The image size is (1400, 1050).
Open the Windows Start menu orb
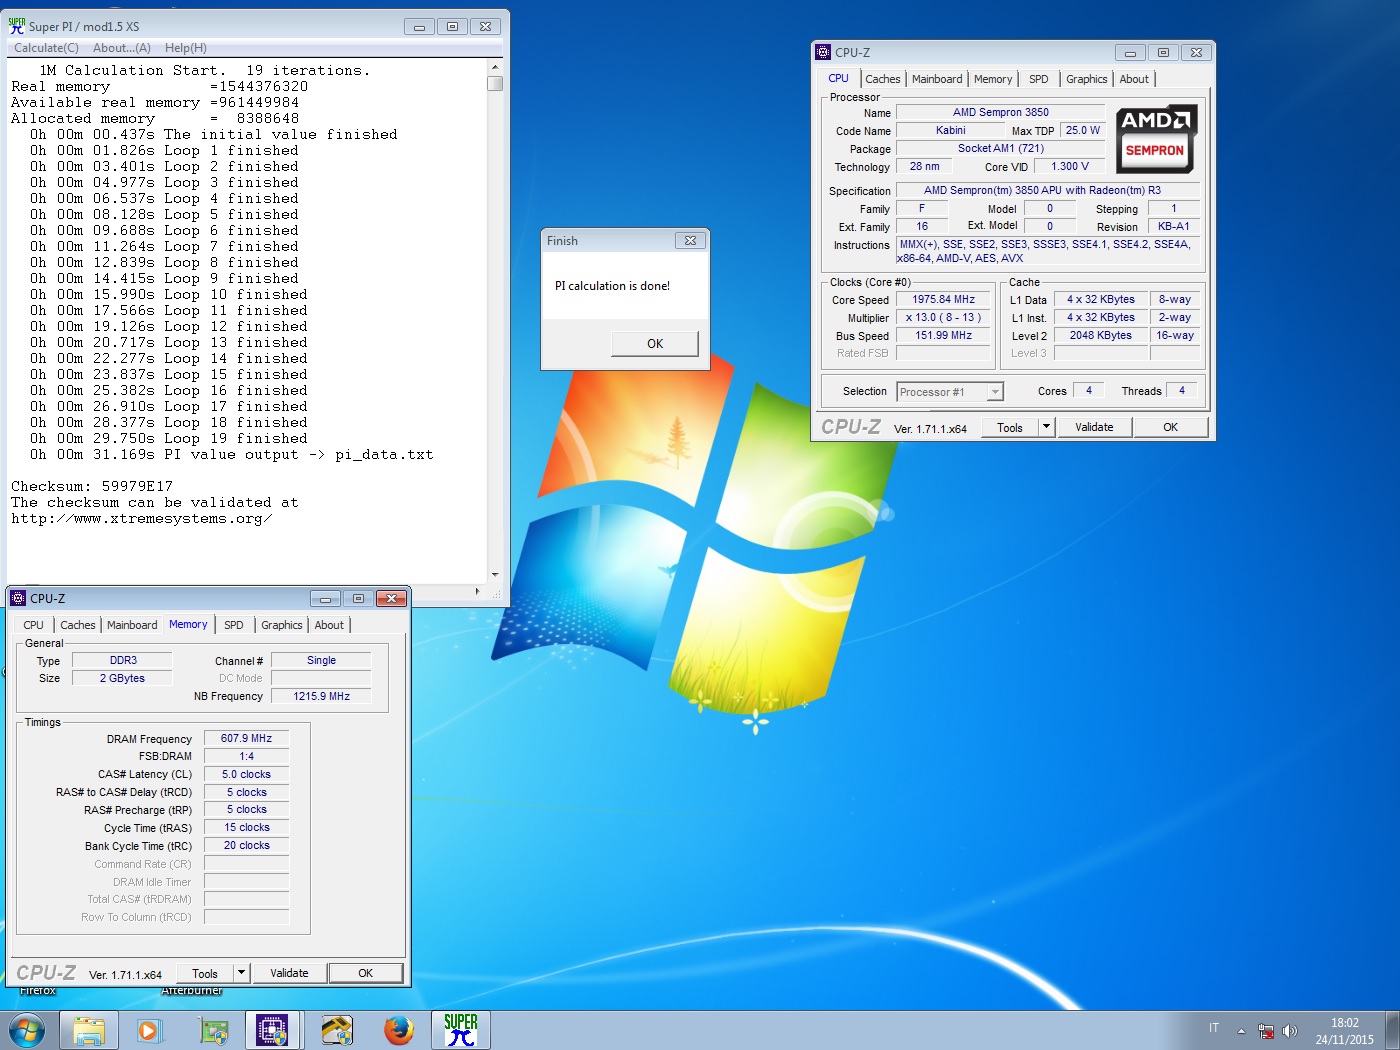click(27, 1030)
